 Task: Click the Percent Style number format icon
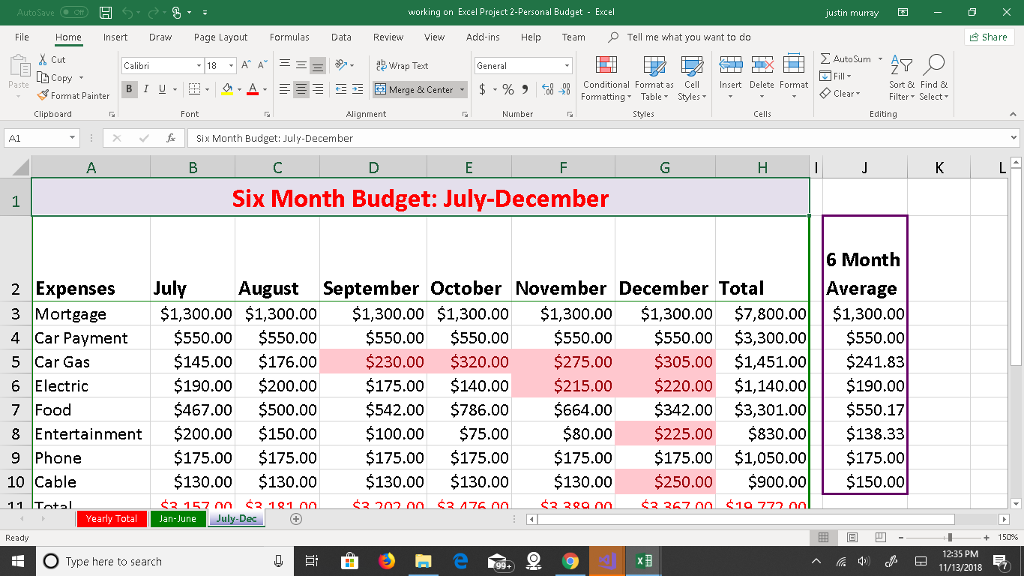click(x=508, y=89)
